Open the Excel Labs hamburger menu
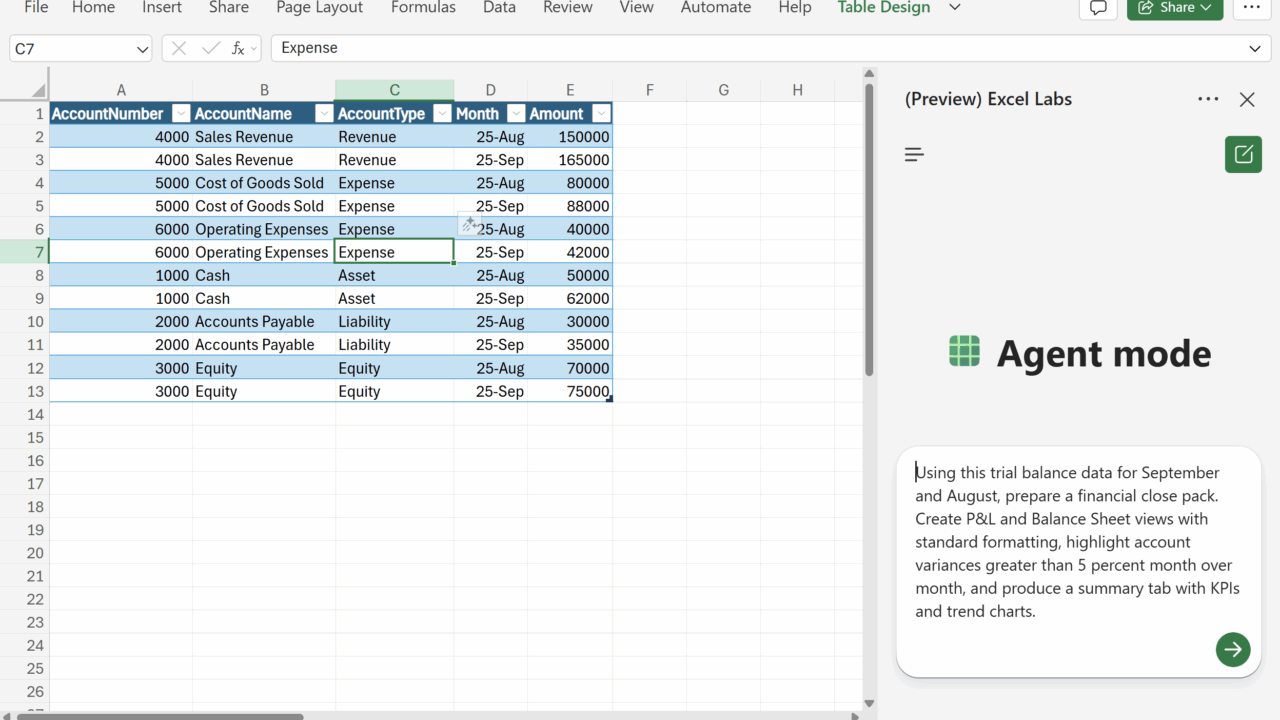The image size is (1280, 720). click(x=914, y=155)
